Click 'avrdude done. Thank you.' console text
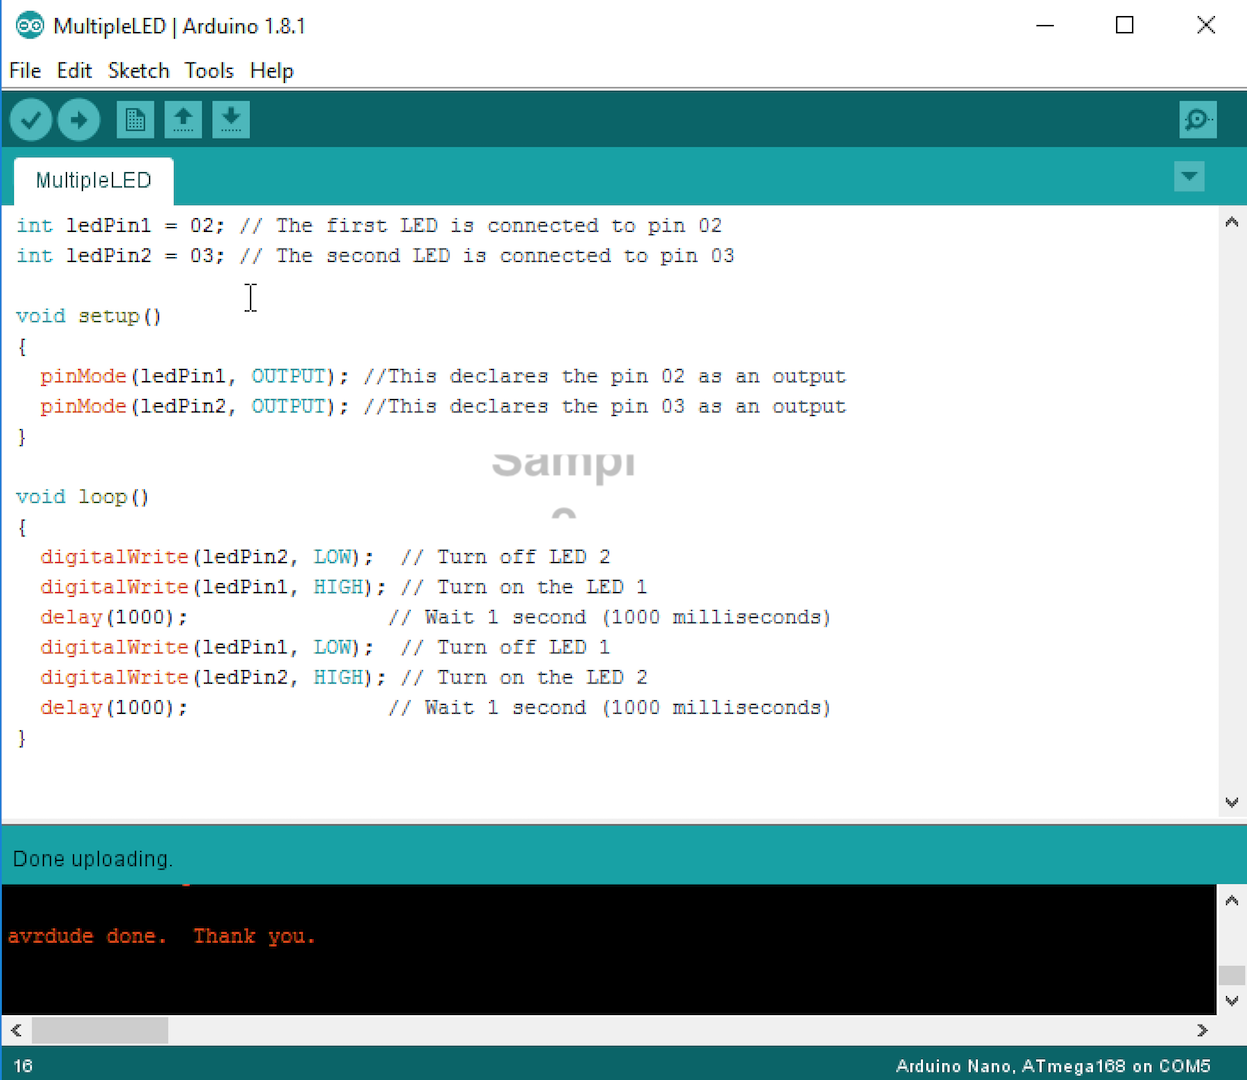Viewport: 1247px width, 1080px height. click(162, 936)
